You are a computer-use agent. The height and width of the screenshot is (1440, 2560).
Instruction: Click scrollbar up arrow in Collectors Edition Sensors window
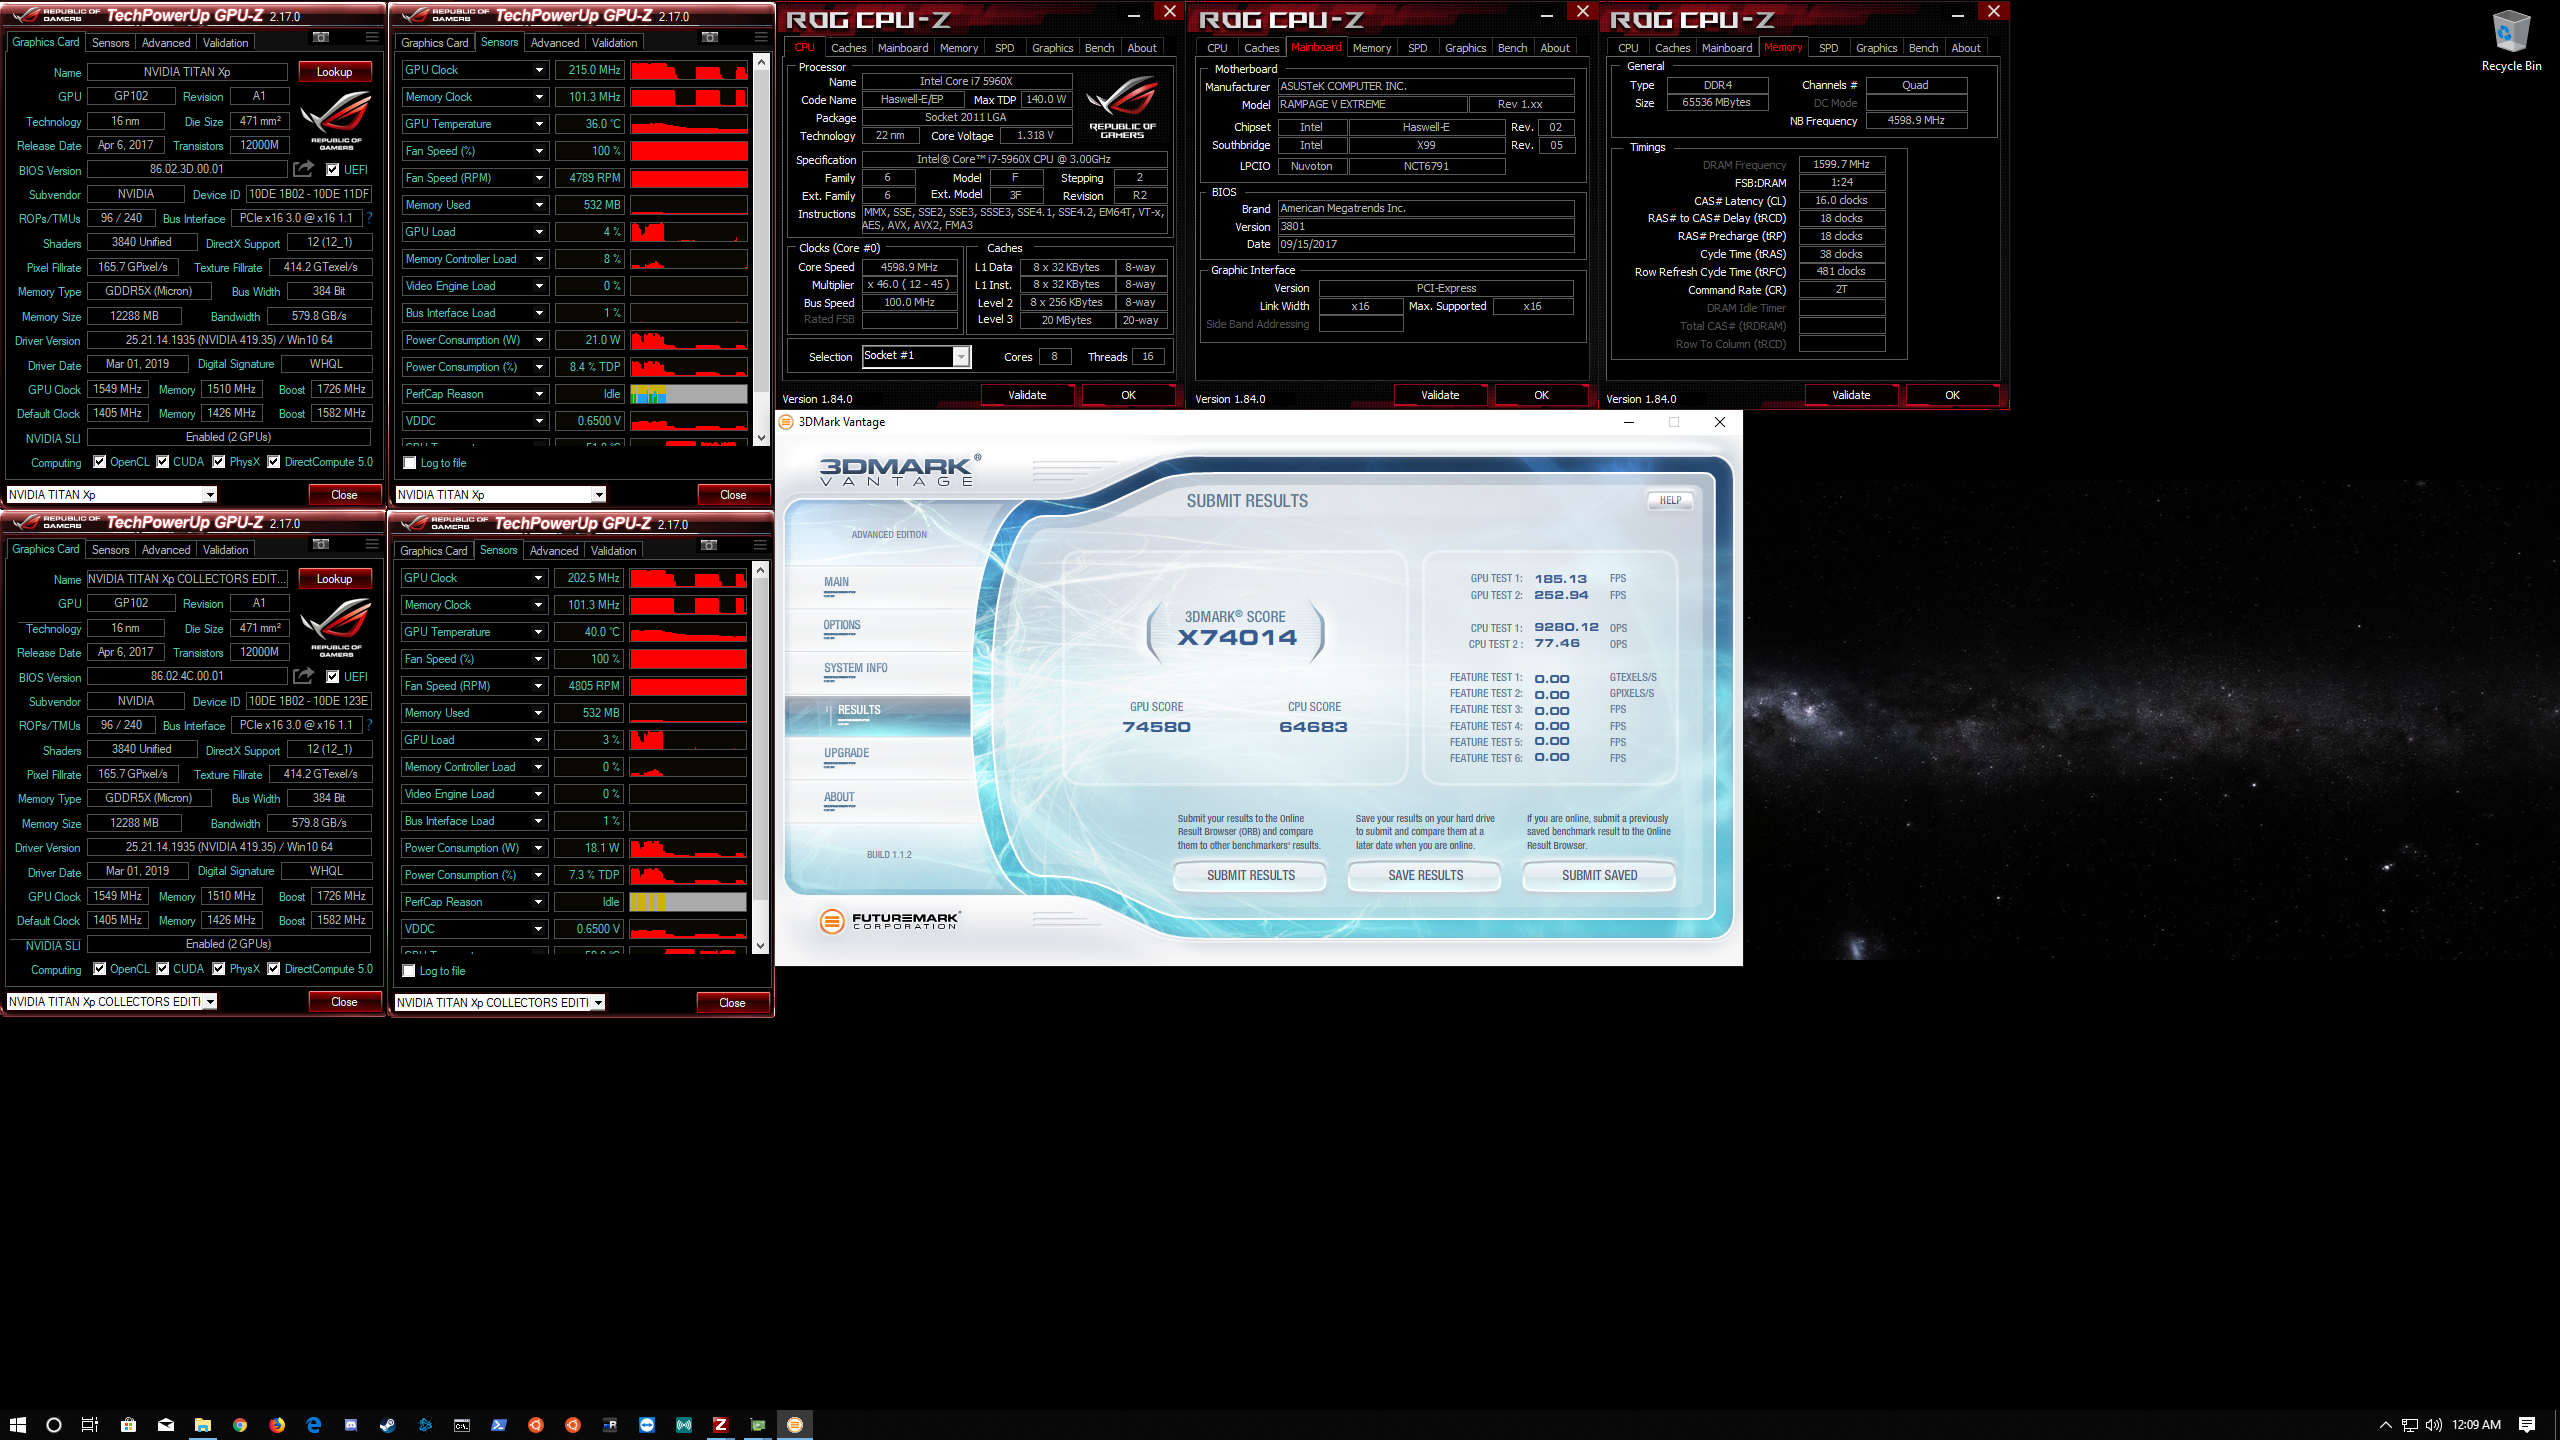point(760,570)
